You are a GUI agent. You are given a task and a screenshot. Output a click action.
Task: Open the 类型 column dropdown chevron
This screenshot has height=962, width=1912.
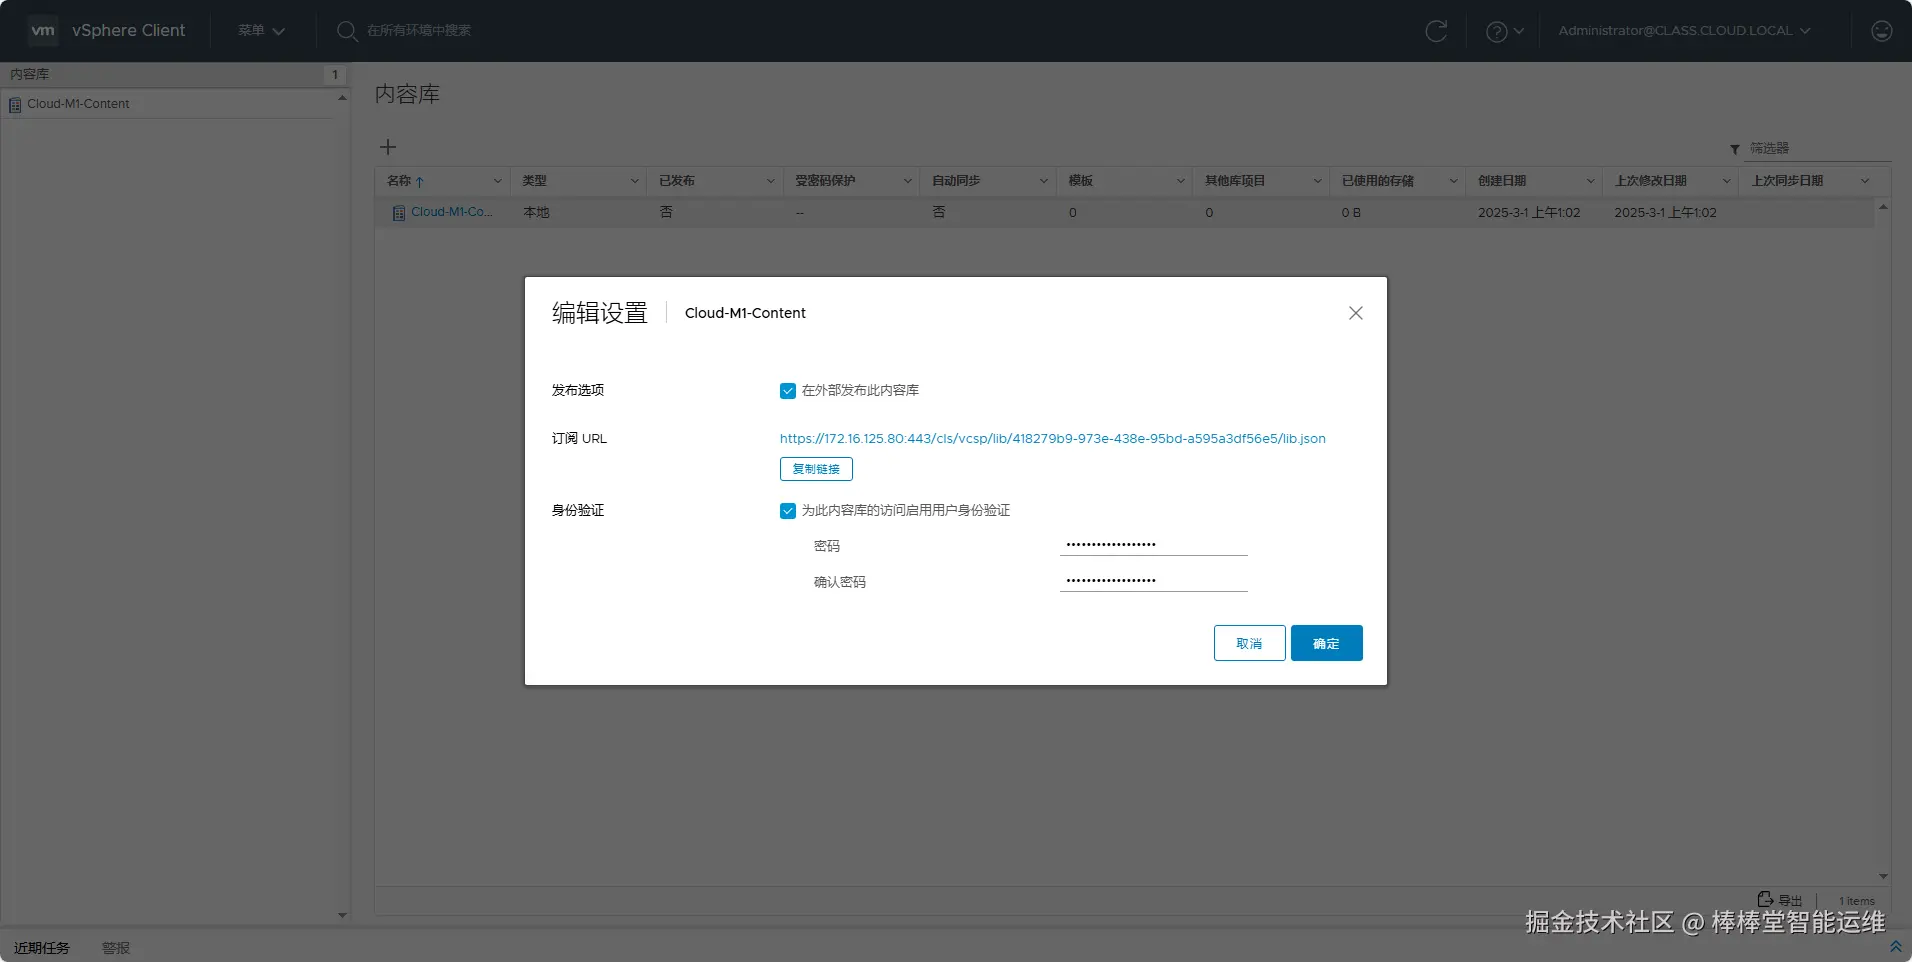[634, 181]
